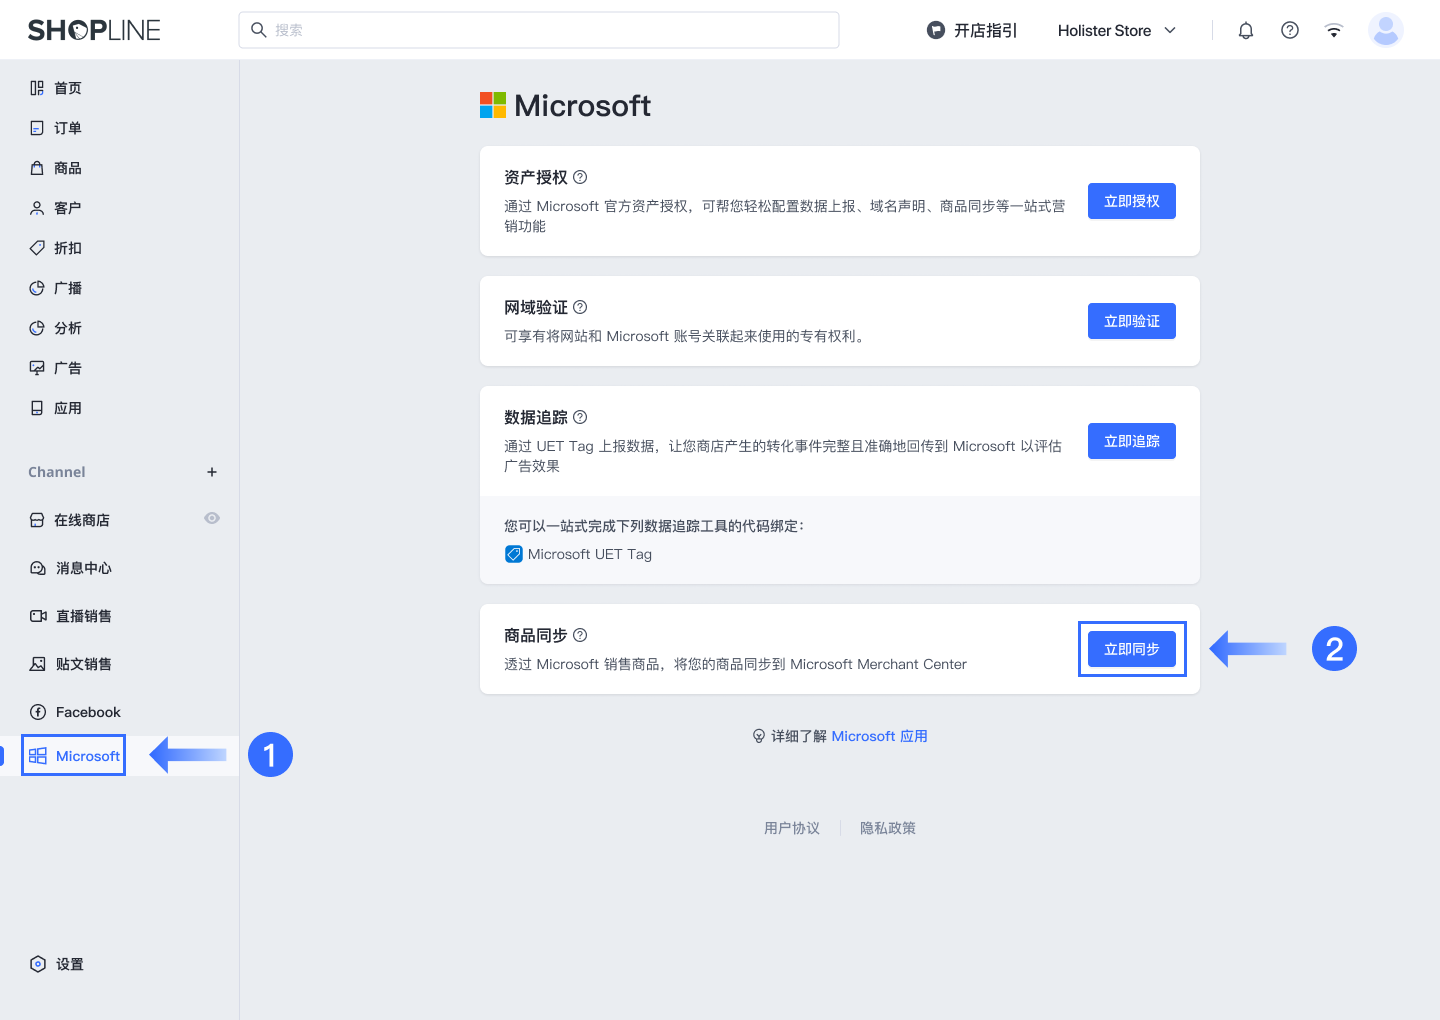1440x1020 pixels.
Task: Show help tooltip for 数据追踪
Action: click(x=580, y=417)
